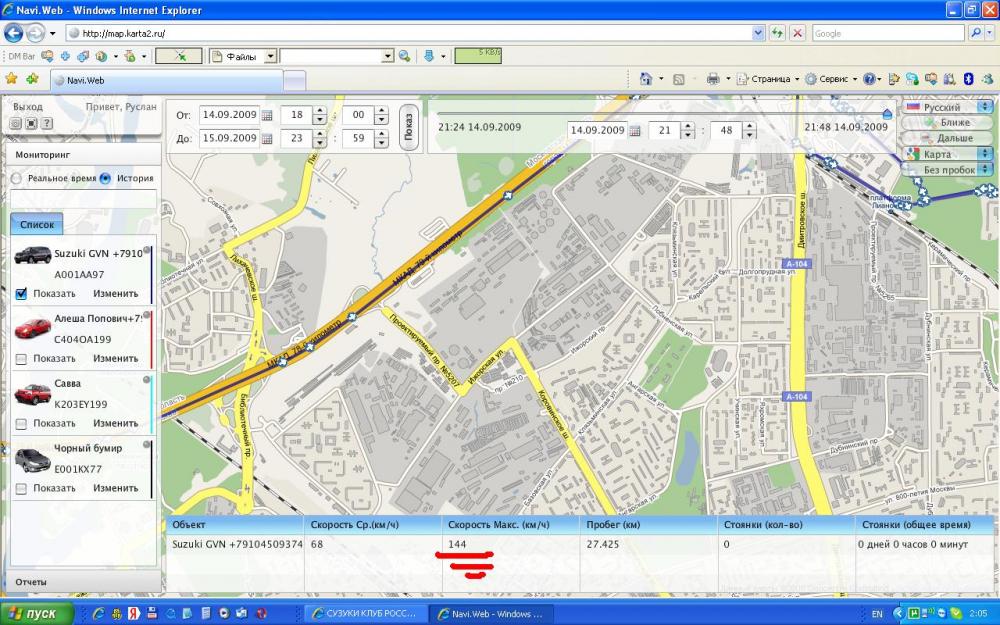1000x625 pixels.
Task: Click the Дальше zoom-out button
Action: point(947,138)
